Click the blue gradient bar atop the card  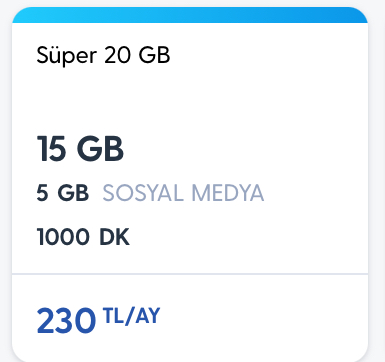point(190,15)
